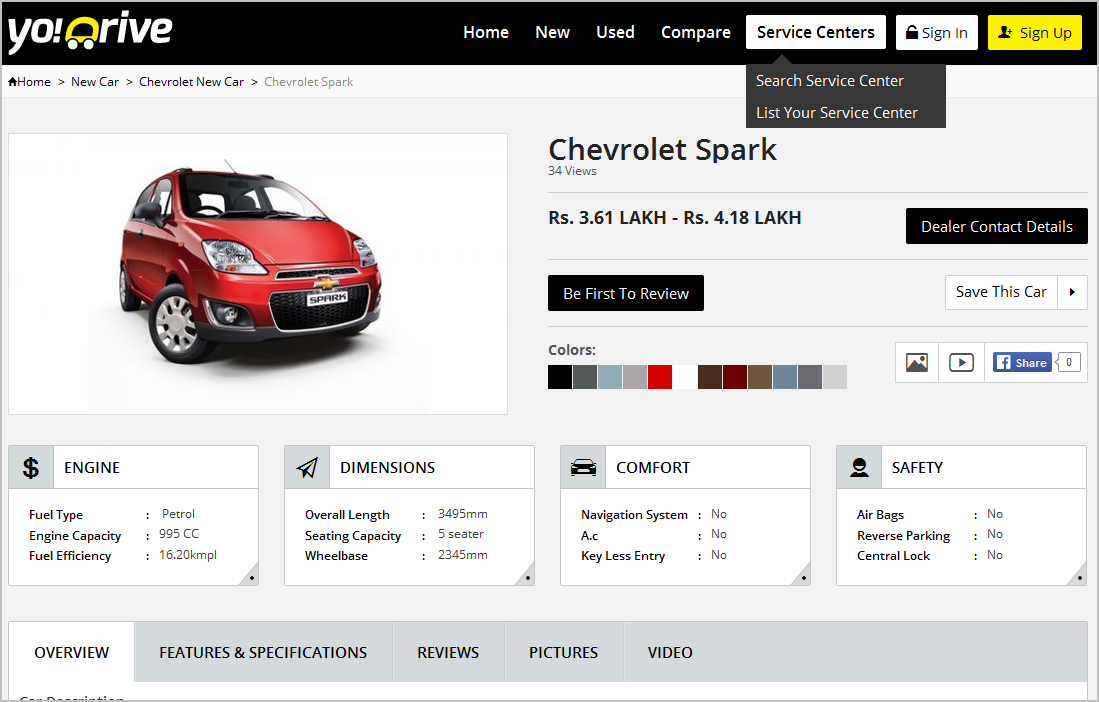Select the dark maroon color swatch

tap(735, 377)
